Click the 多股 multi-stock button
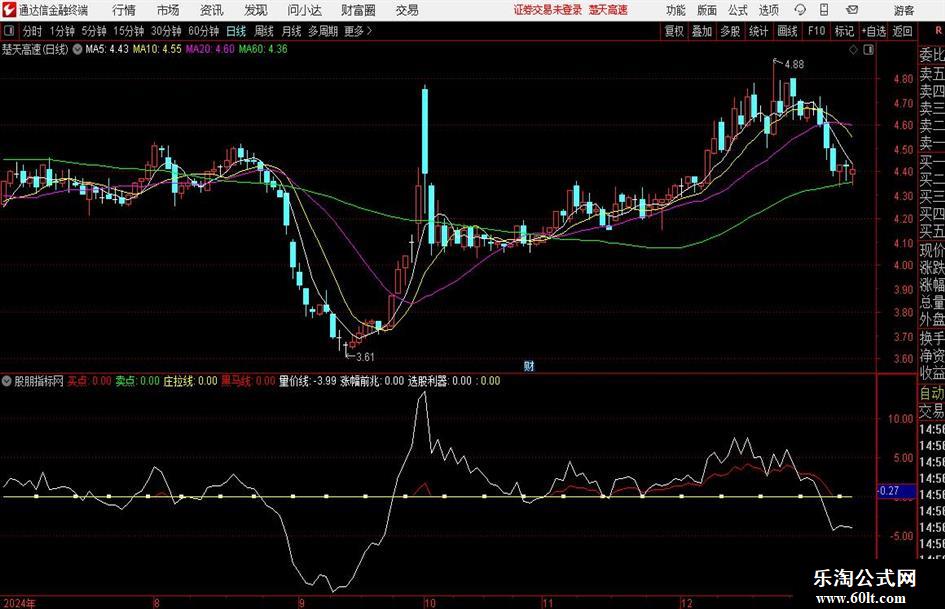The width and height of the screenshot is (945, 609). click(x=730, y=31)
